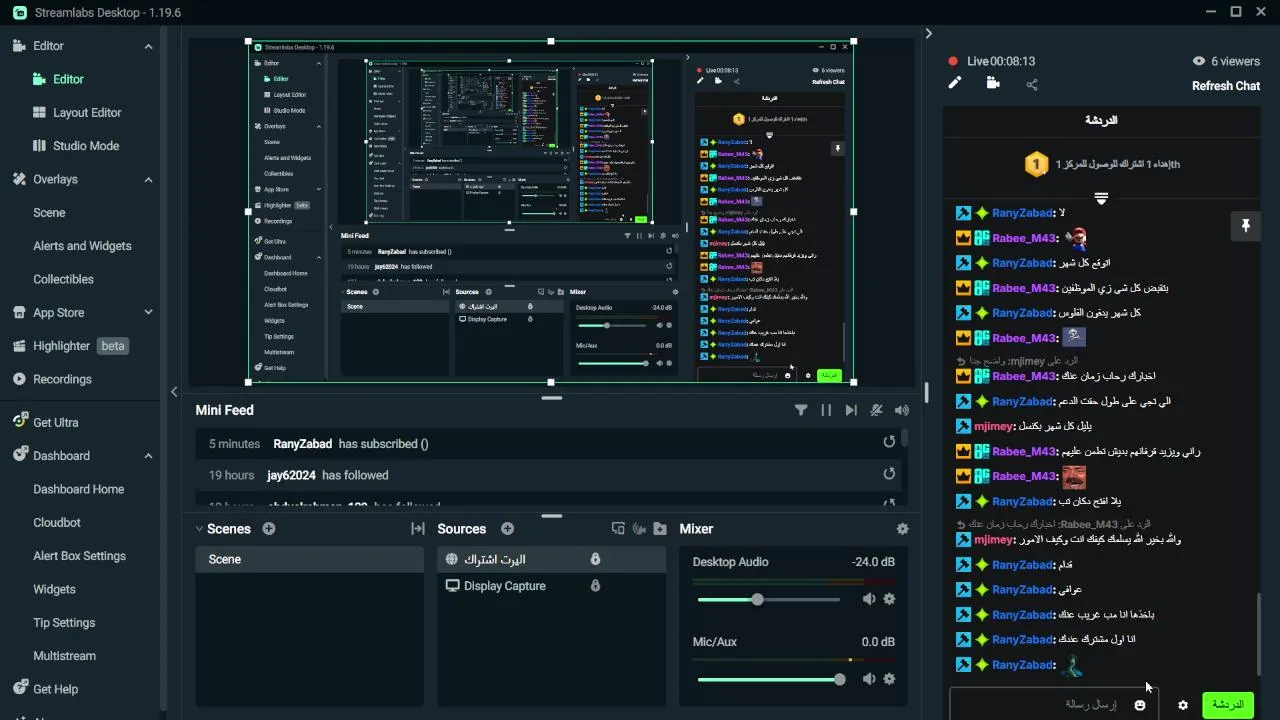Viewport: 1280px width, 720px height.
Task: Mute the Mic/Aux speaker
Action: tap(869, 679)
